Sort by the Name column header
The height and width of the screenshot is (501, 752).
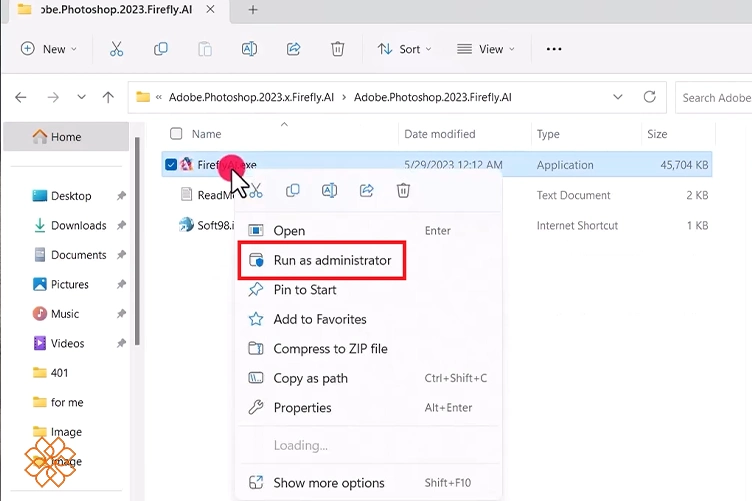tap(206, 134)
